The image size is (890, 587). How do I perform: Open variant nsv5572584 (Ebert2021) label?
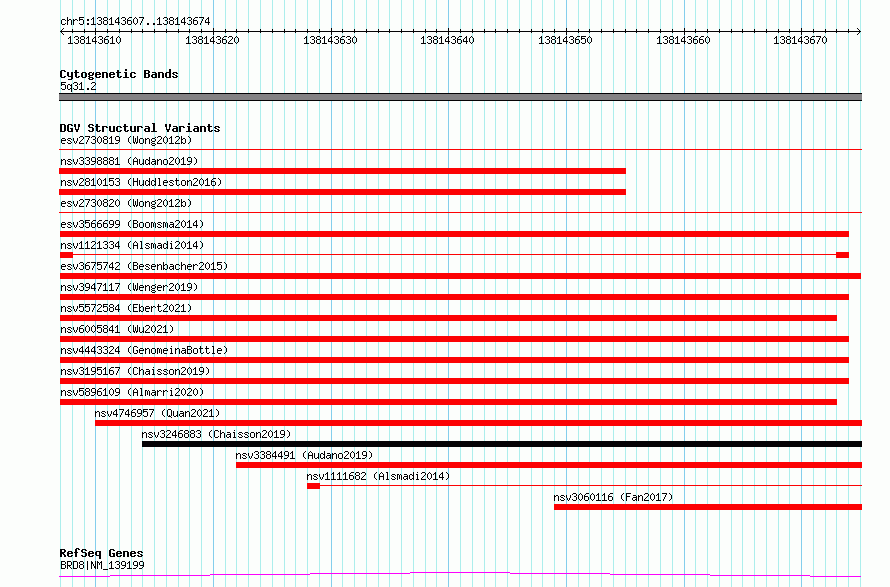(126, 308)
